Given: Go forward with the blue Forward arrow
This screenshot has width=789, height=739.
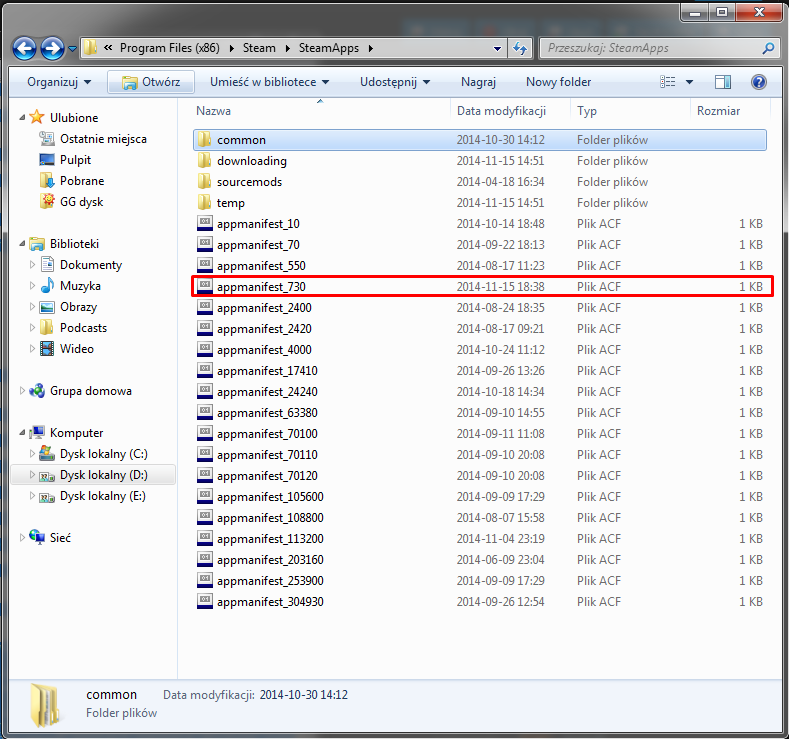Looking at the screenshot, I should [x=52, y=49].
